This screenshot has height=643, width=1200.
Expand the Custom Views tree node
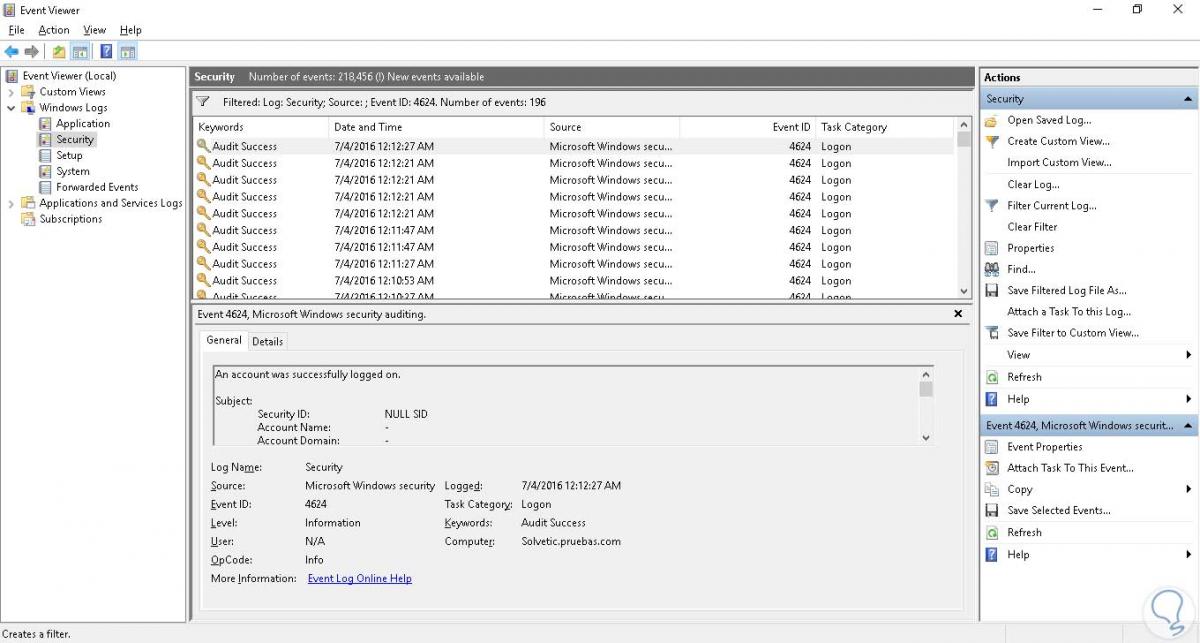point(11,92)
